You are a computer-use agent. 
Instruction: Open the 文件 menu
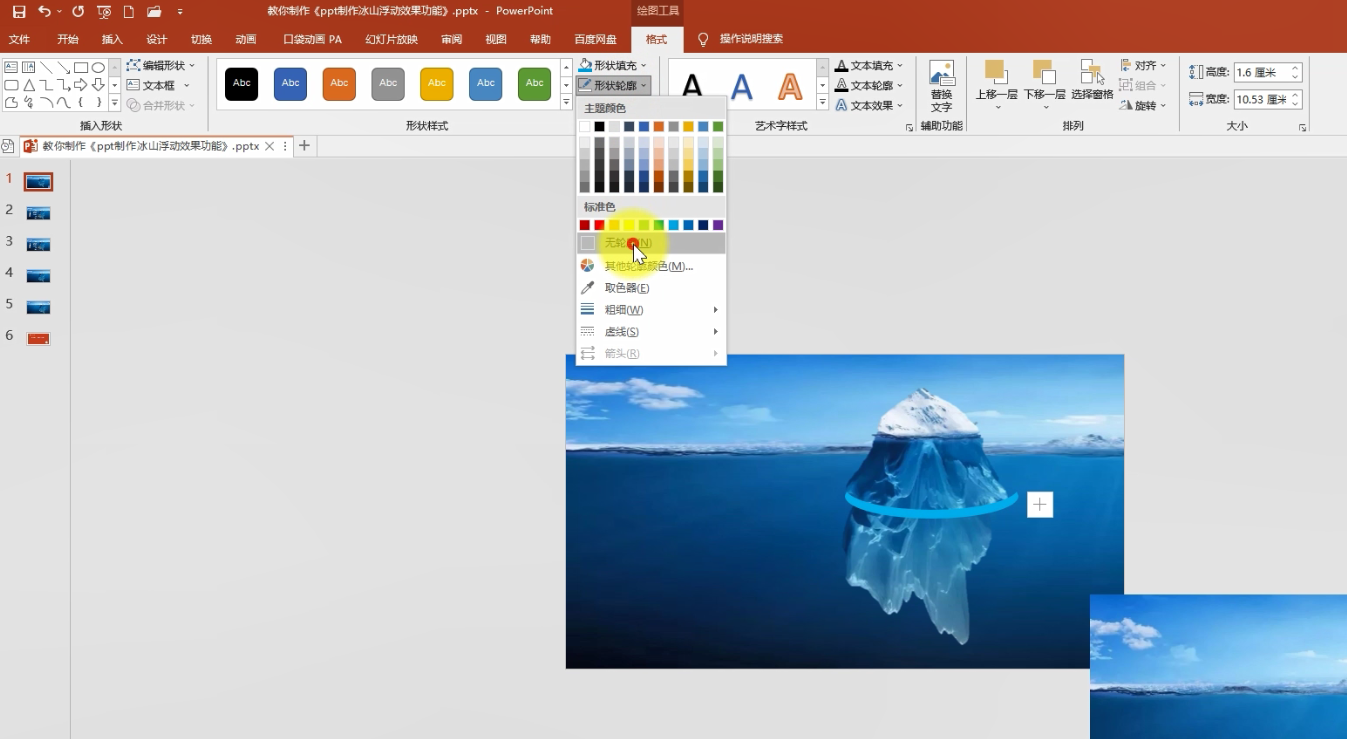[x=19, y=39]
